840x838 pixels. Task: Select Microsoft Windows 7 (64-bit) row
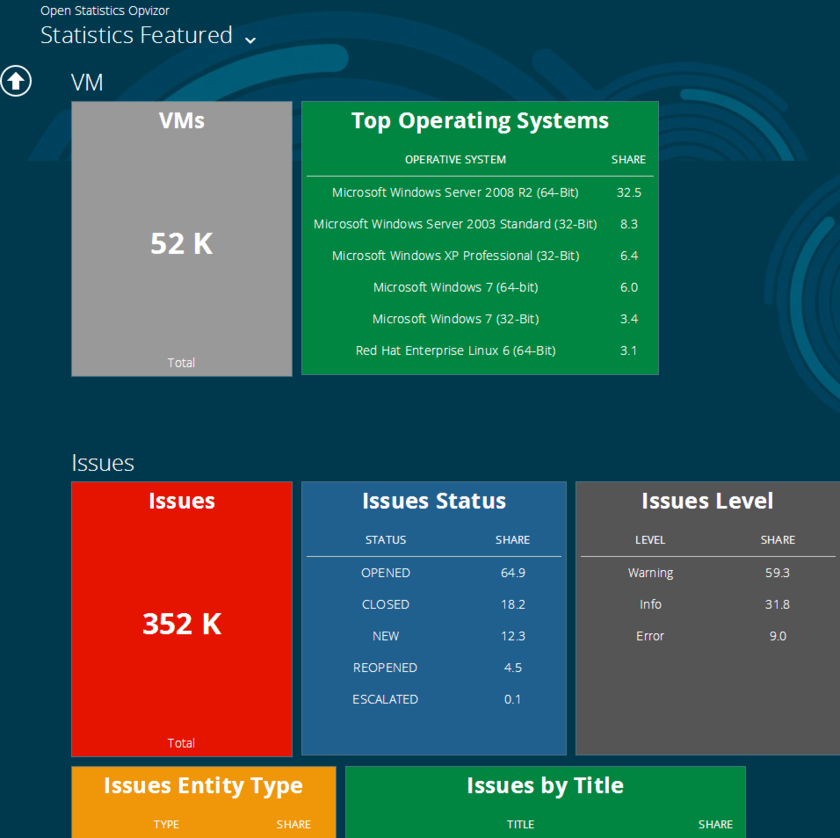coord(455,287)
